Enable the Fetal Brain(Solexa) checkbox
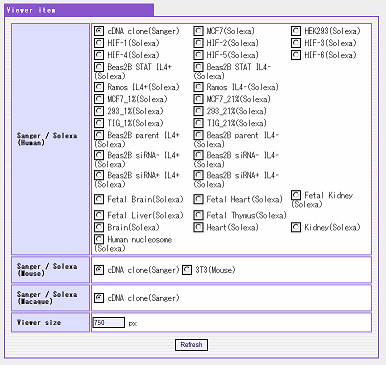This screenshot has width=386, height=365. [x=99, y=199]
